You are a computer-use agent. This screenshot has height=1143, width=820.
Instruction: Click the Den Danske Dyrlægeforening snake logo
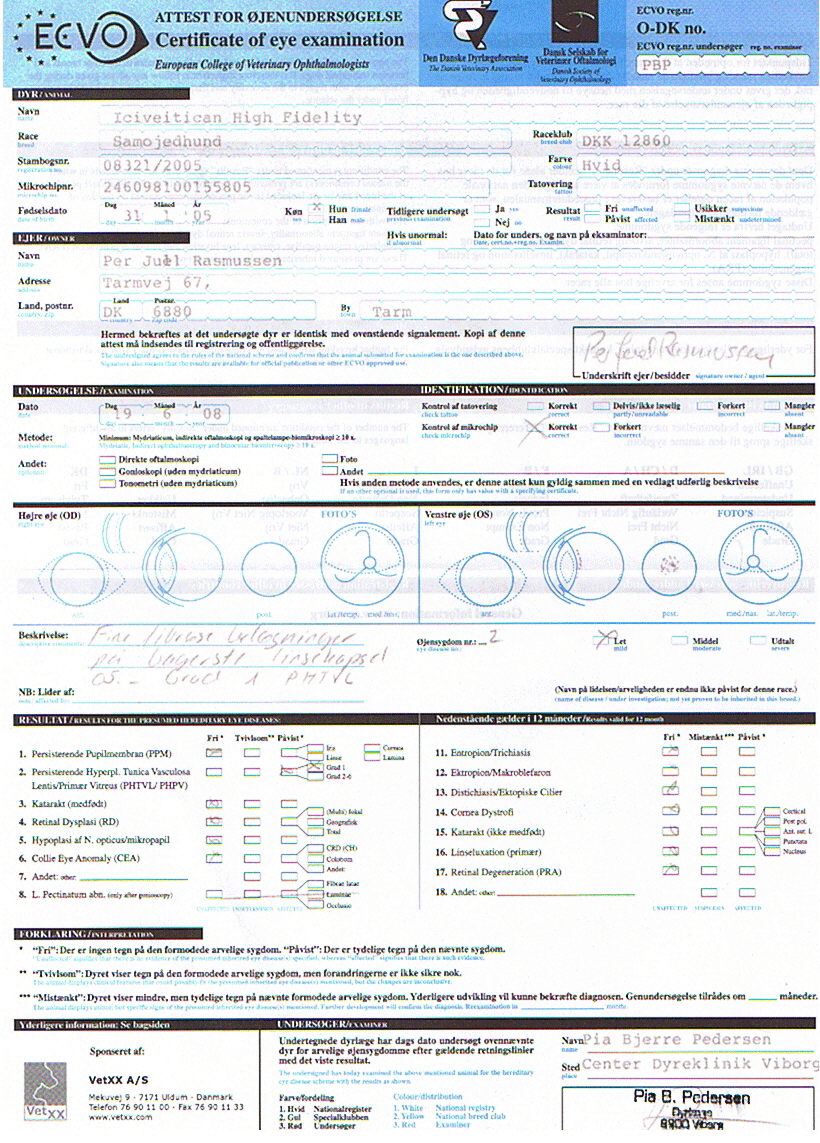pyautogui.click(x=469, y=25)
